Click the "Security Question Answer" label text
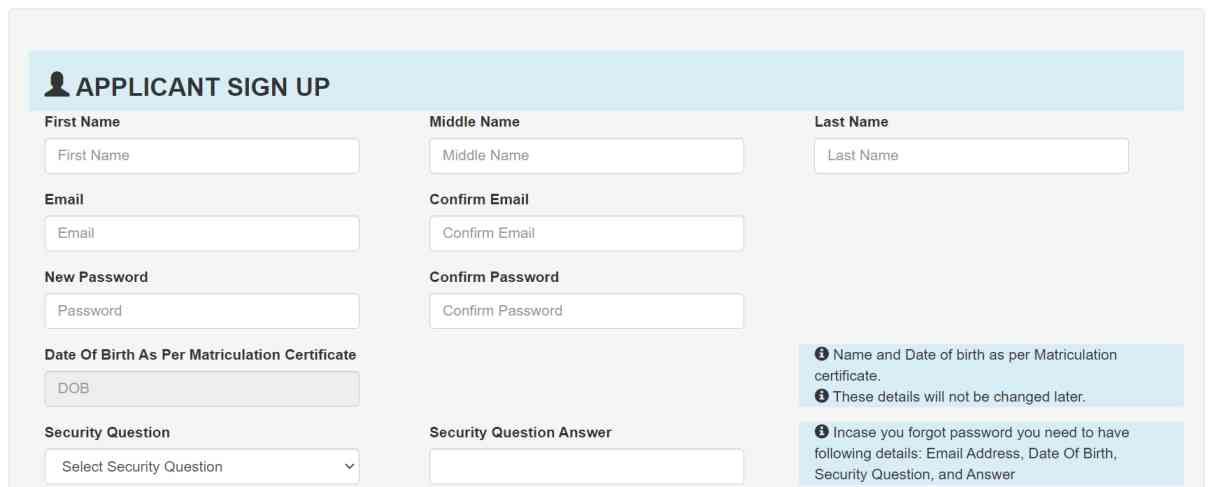 tap(520, 433)
